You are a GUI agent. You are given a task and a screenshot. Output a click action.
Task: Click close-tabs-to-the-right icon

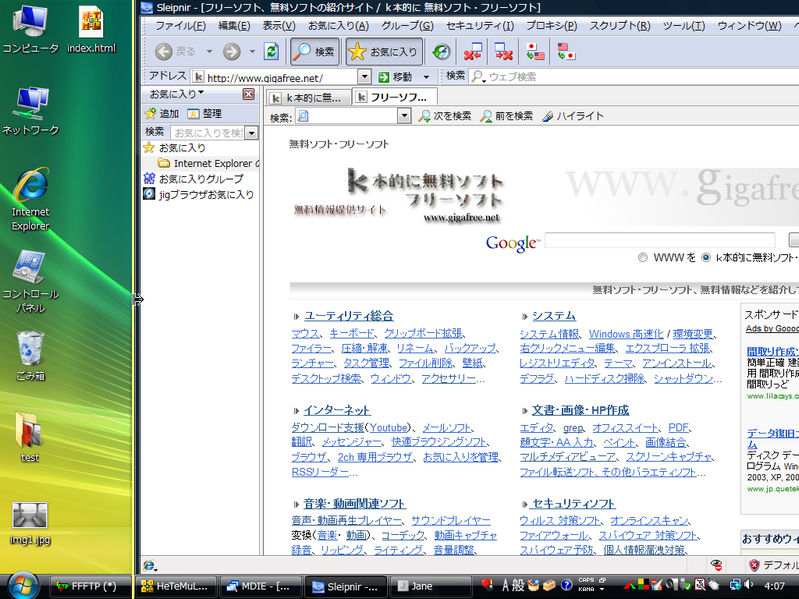503,51
